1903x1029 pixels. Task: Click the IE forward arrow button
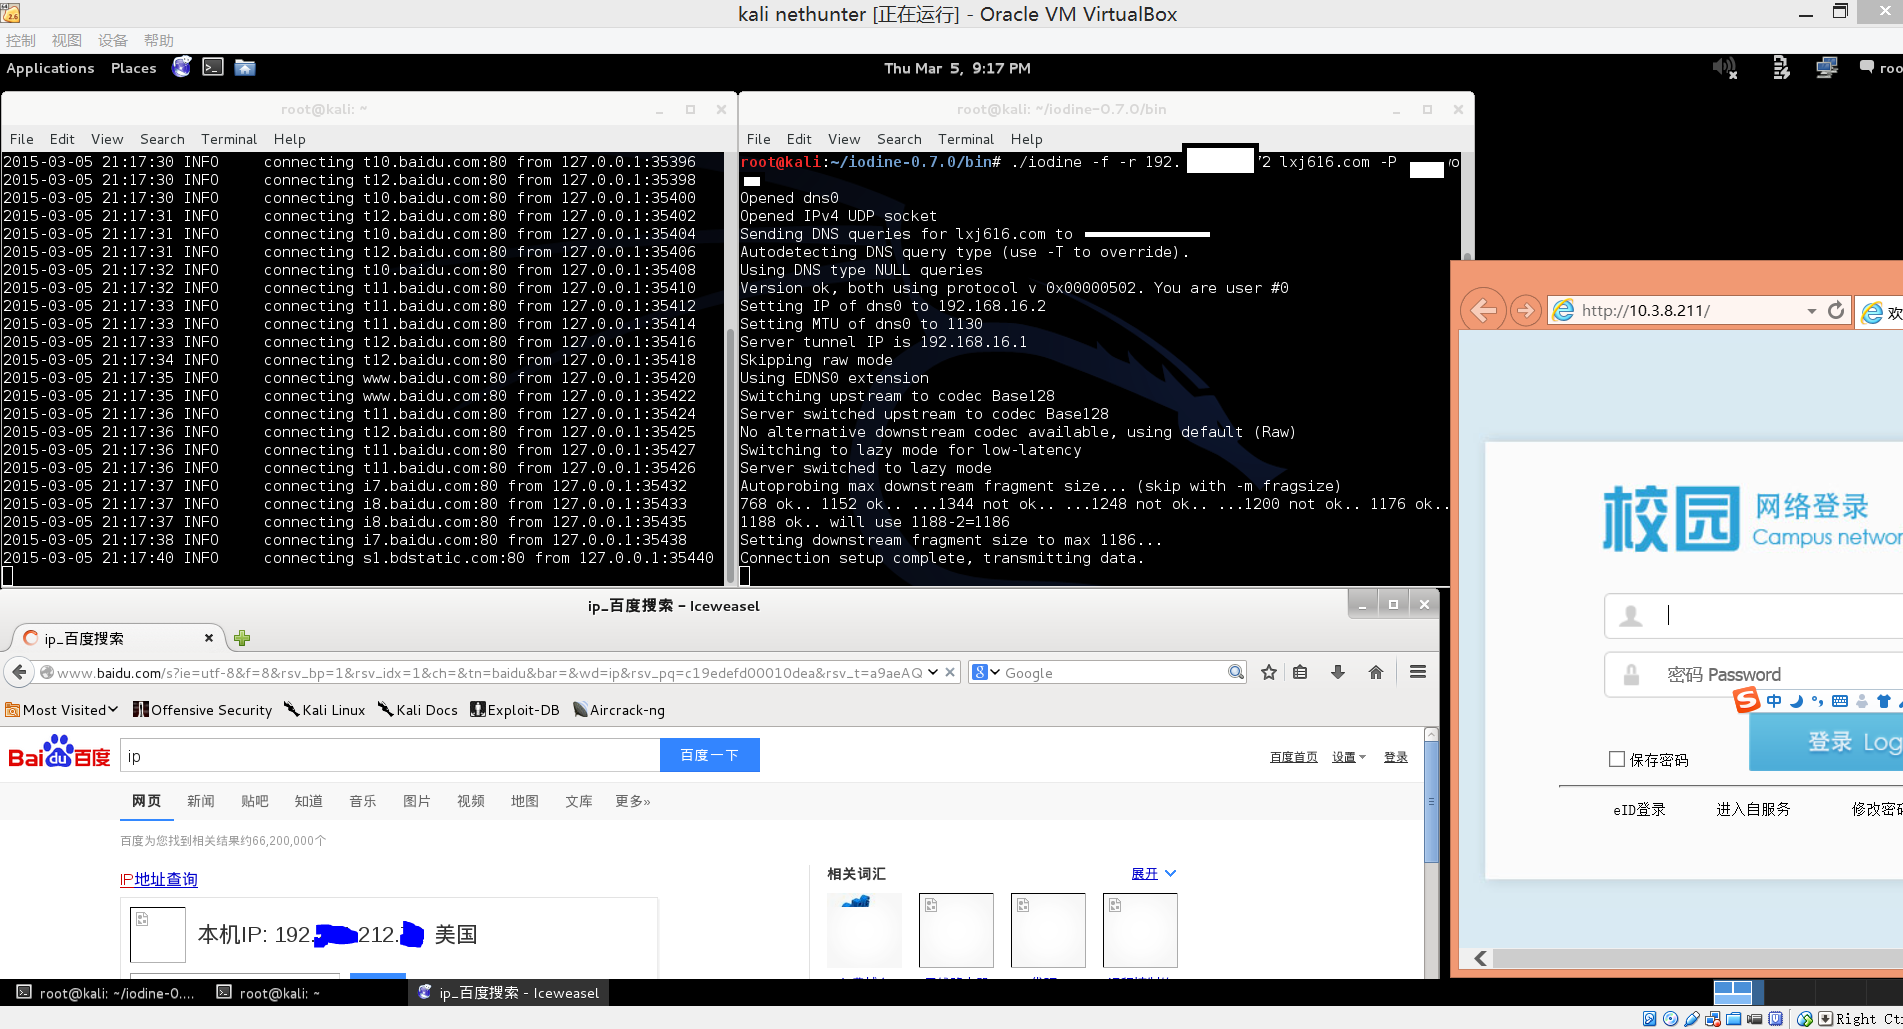tap(1525, 311)
